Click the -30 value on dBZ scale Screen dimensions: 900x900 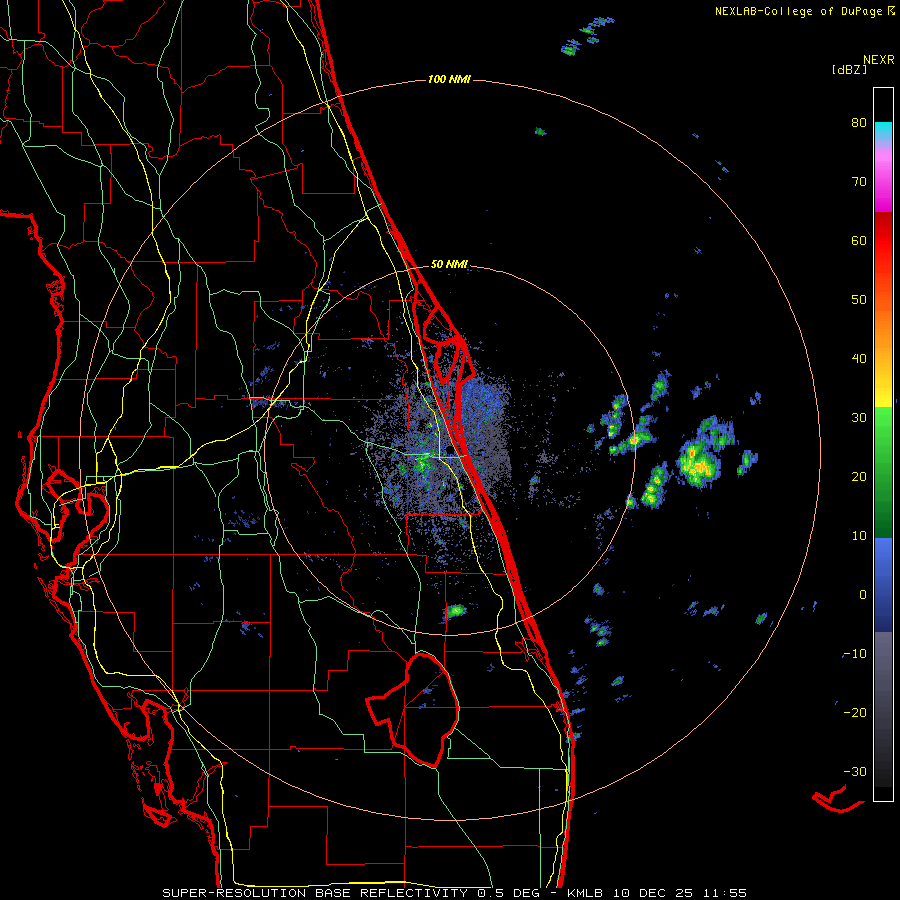[x=855, y=771]
